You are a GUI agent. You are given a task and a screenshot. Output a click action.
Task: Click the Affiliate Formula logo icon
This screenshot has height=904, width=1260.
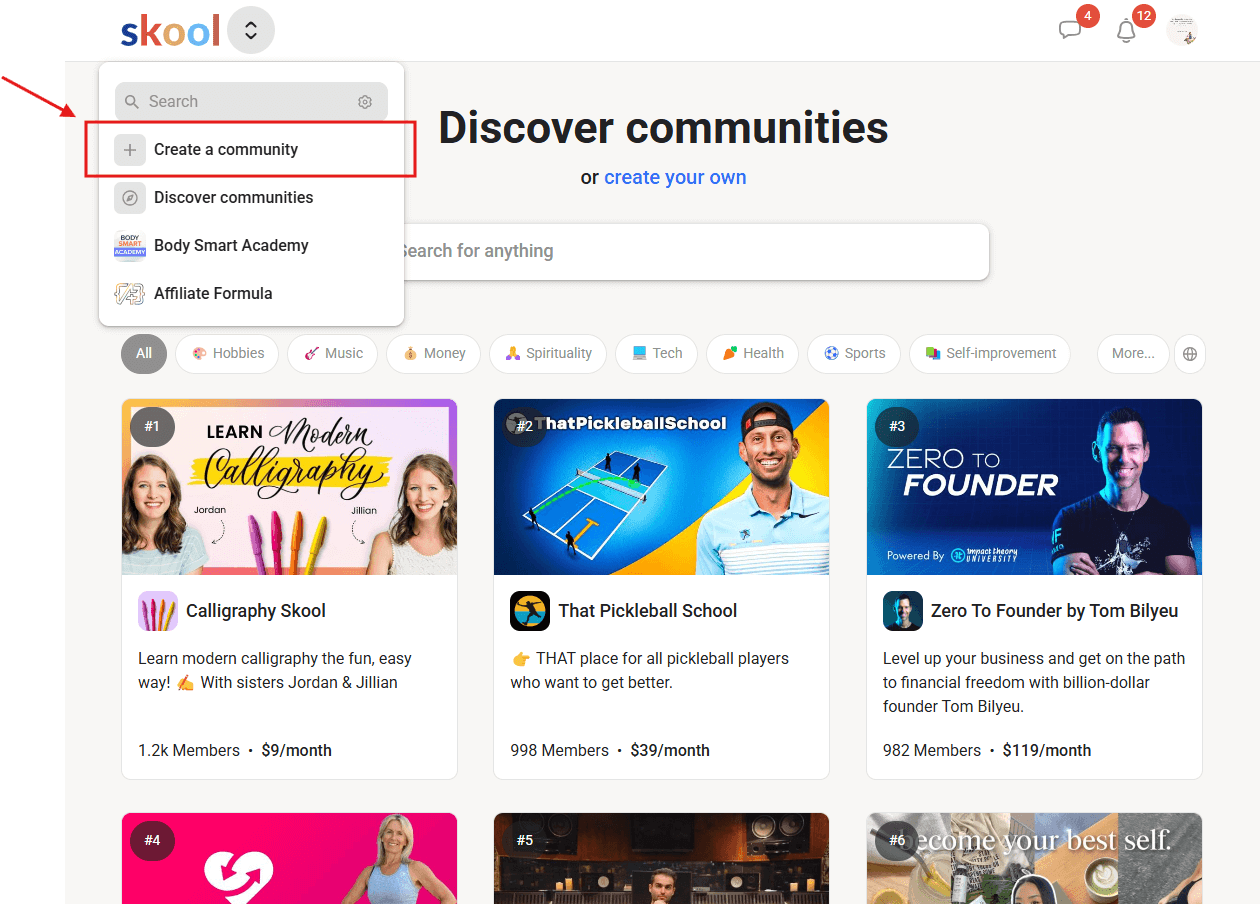(x=130, y=294)
